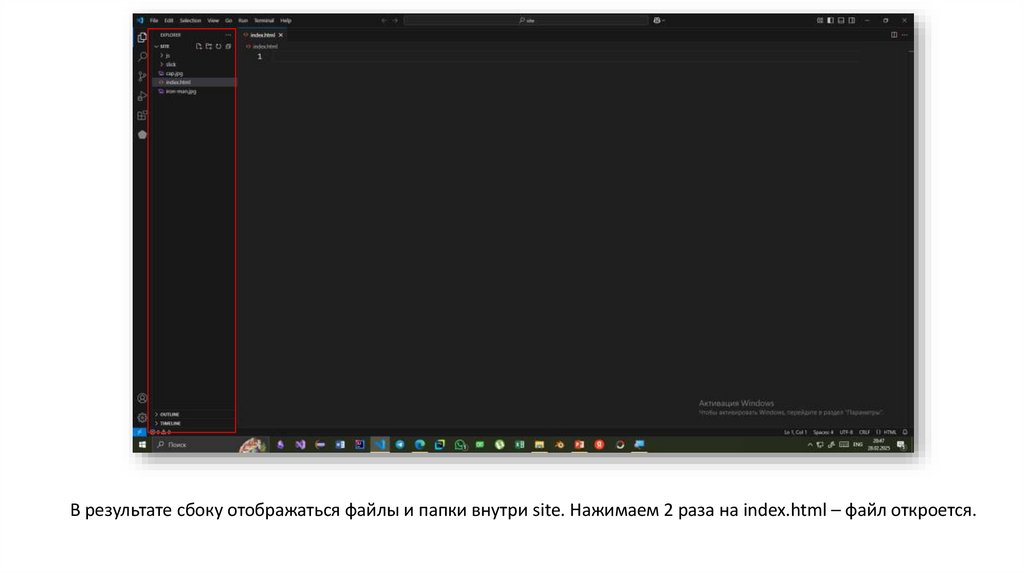This screenshot has height=574, width=1024.
Task: Expand the js folder
Action: pos(165,56)
